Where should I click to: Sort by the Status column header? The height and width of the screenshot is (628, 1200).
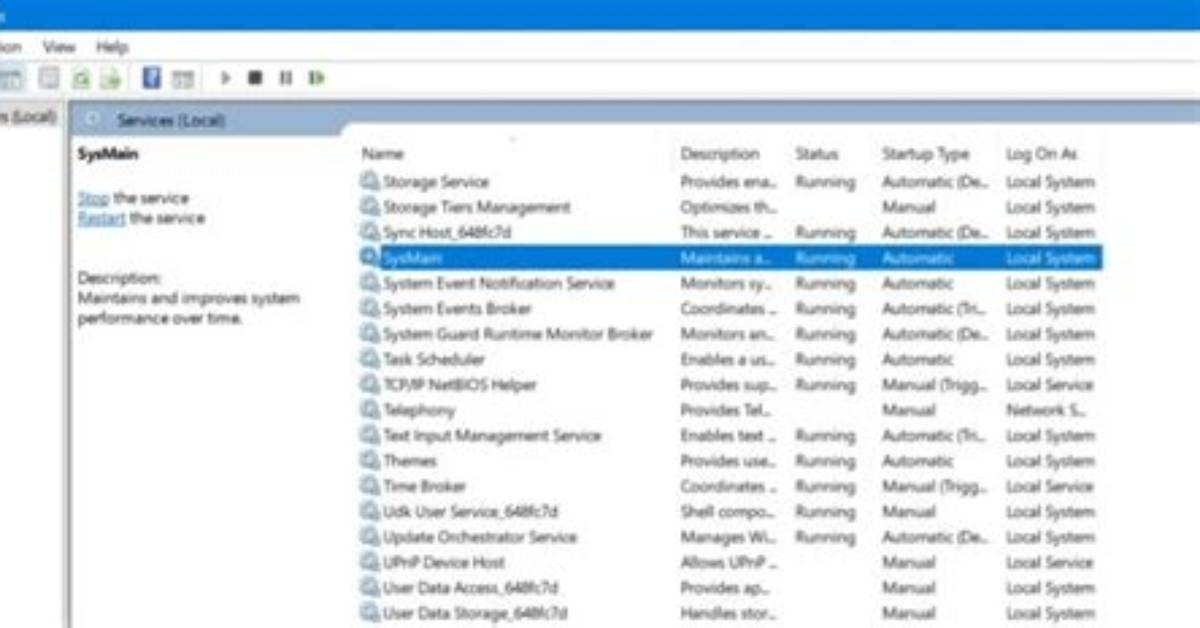pos(817,154)
